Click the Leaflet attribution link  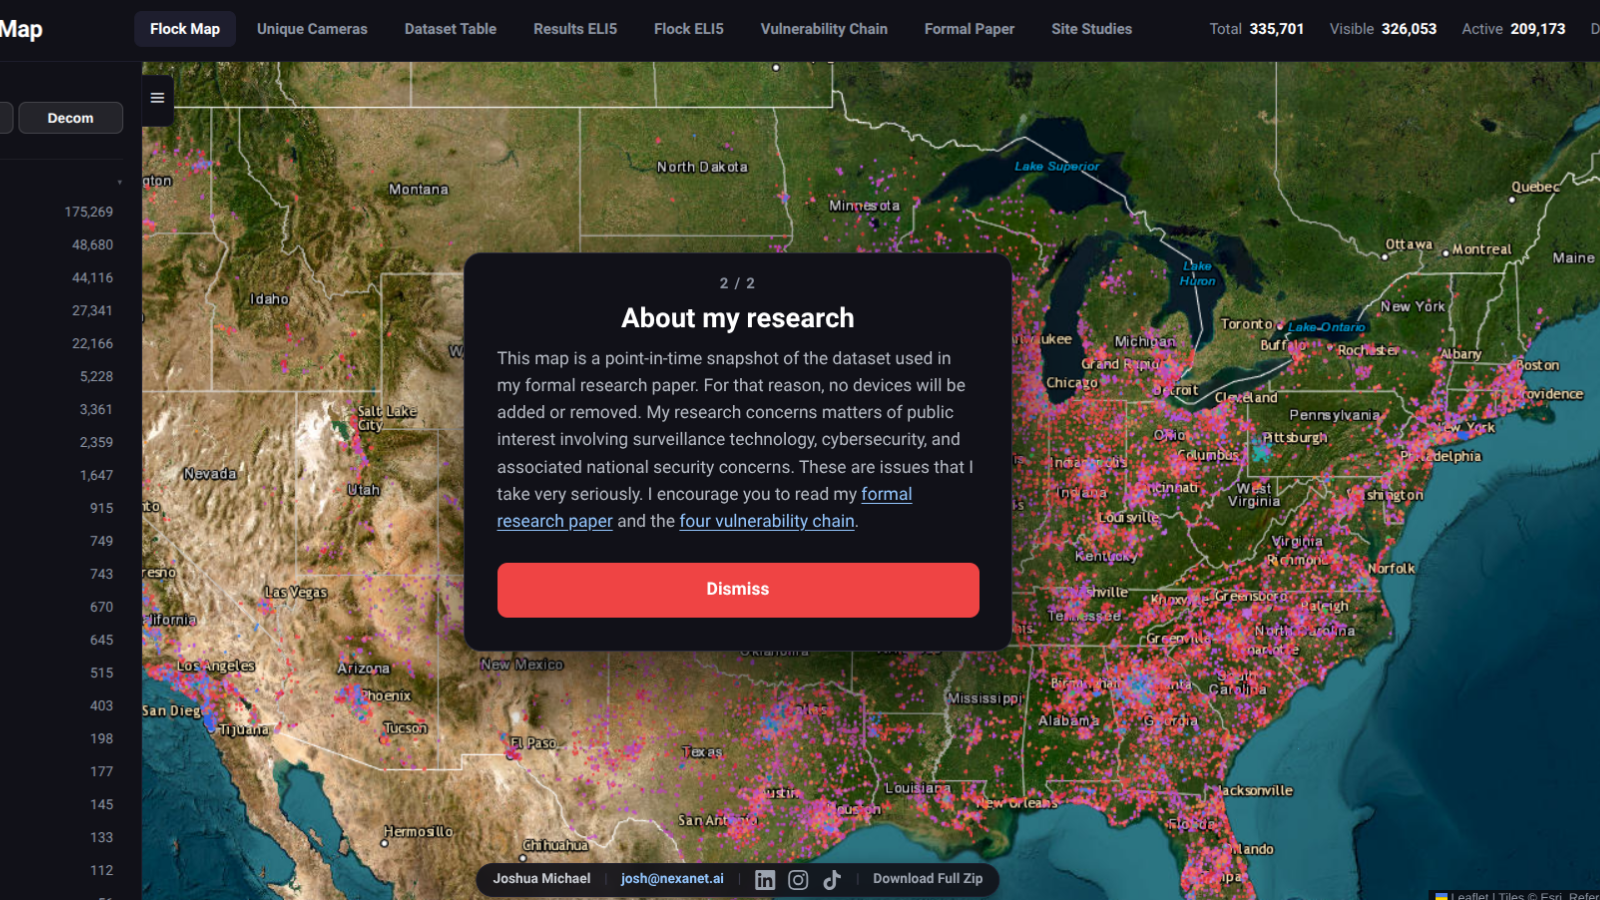tap(1470, 896)
